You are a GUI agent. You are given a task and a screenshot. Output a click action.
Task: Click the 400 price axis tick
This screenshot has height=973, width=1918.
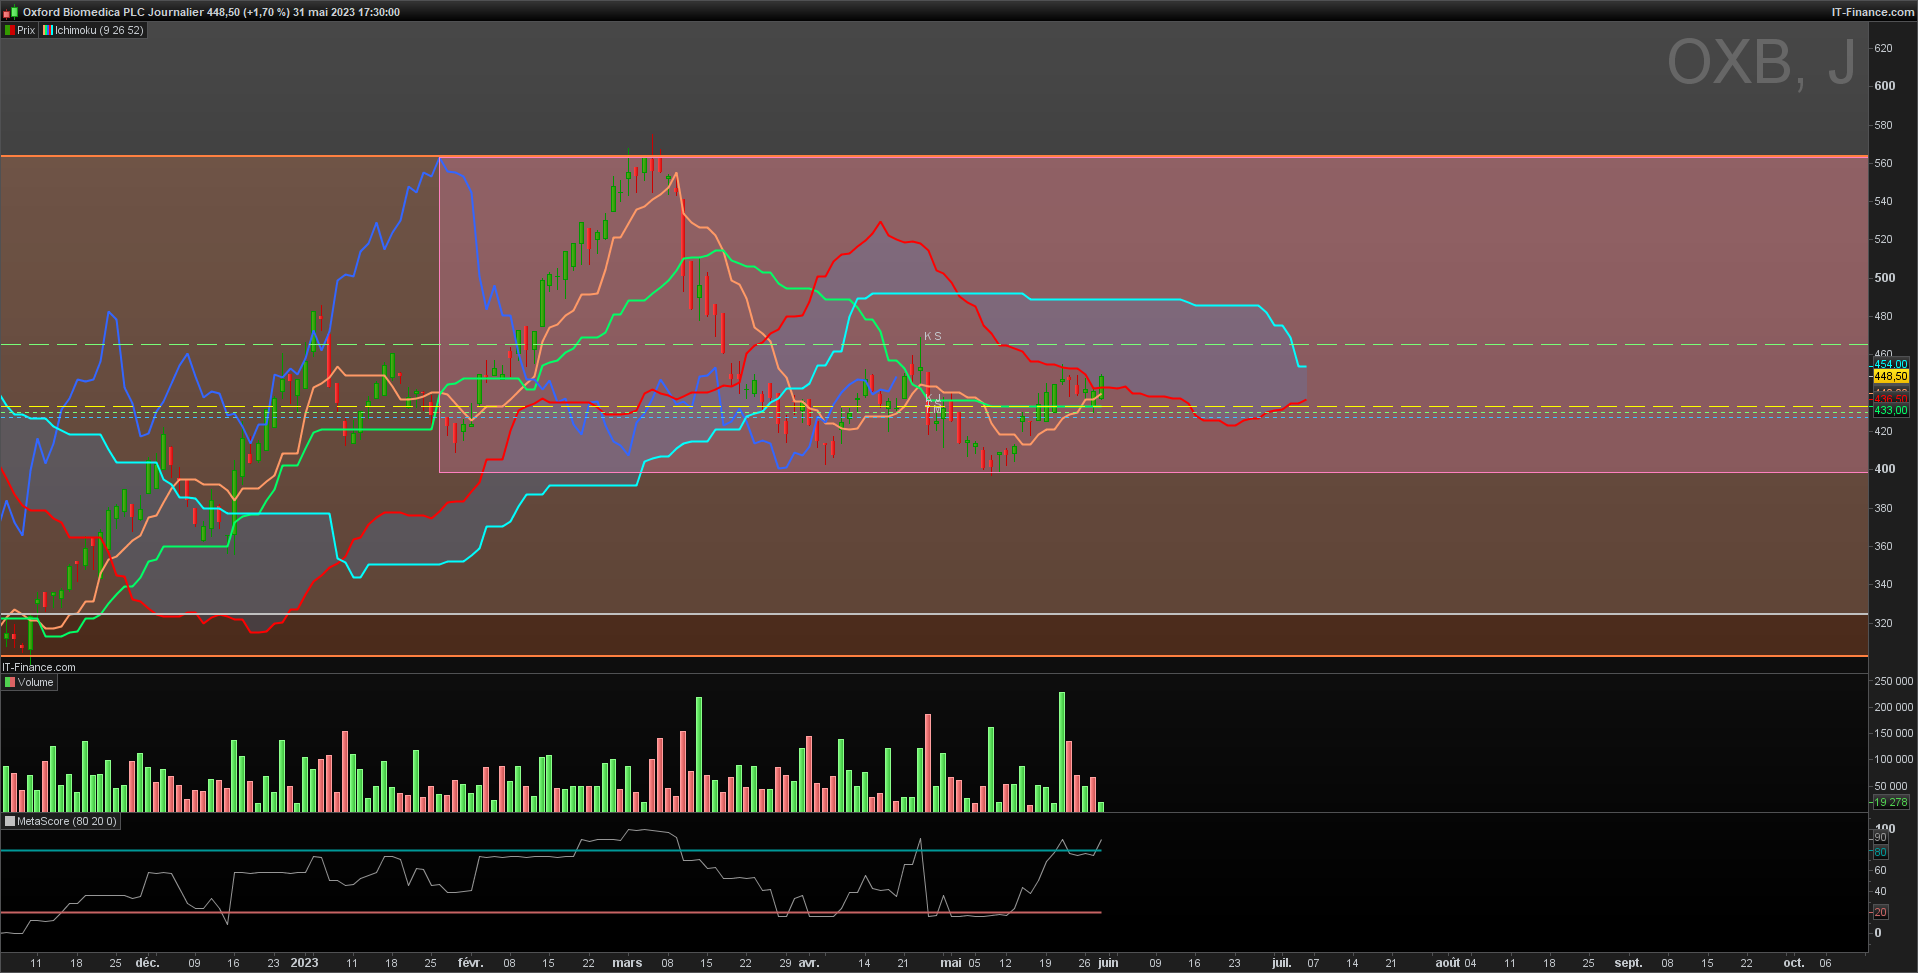(1884, 469)
